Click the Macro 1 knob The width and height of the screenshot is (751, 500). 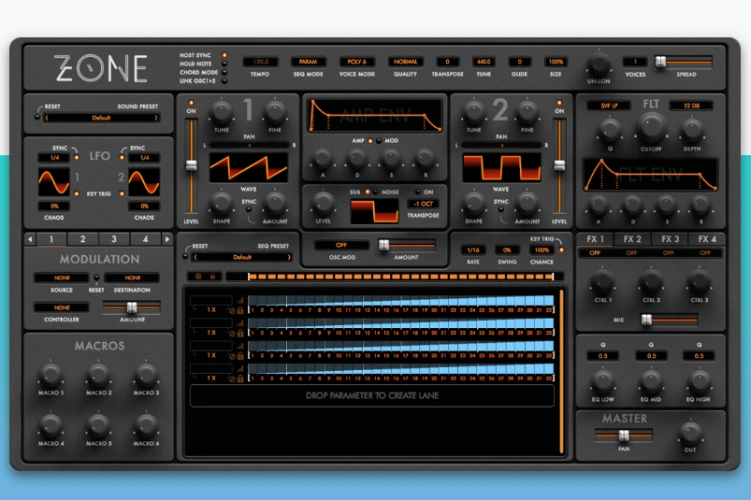(49, 377)
